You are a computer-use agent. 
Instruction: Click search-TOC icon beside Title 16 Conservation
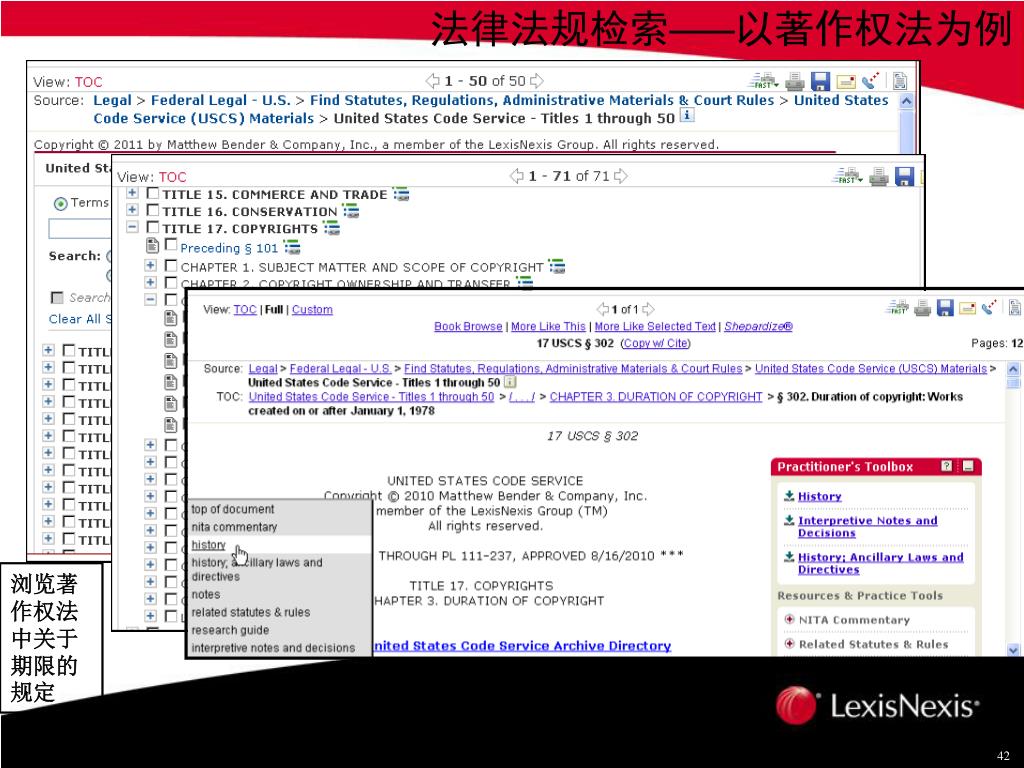pos(351,212)
